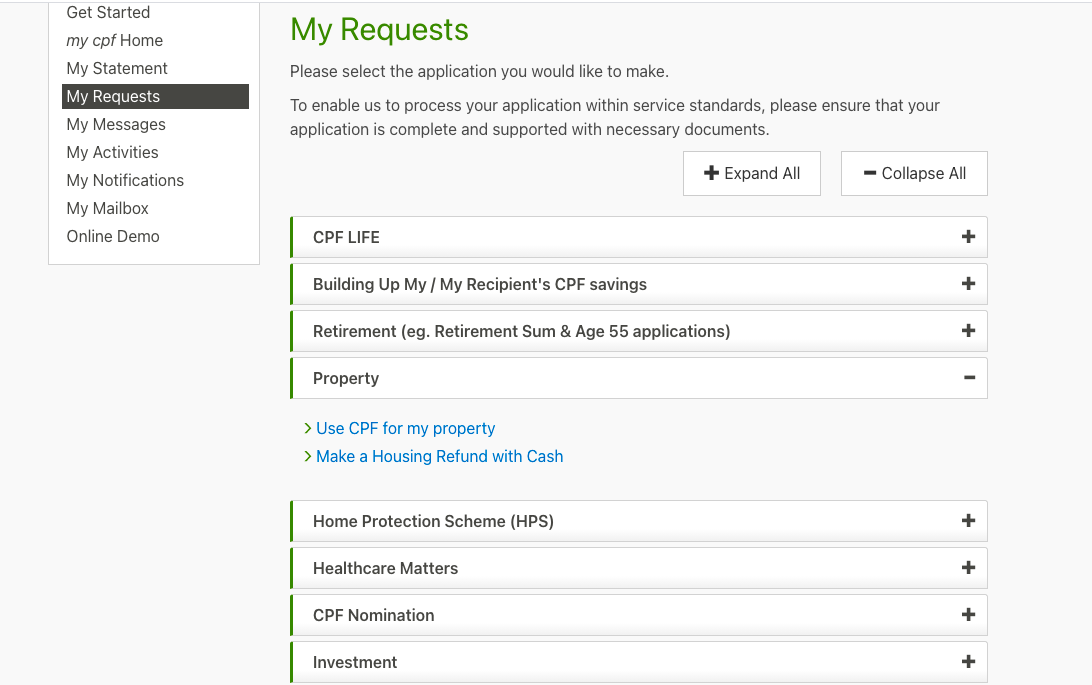Screen dimensions: 1092x685
Task: Expand the Healthcare Matters section
Action: pos(639,568)
